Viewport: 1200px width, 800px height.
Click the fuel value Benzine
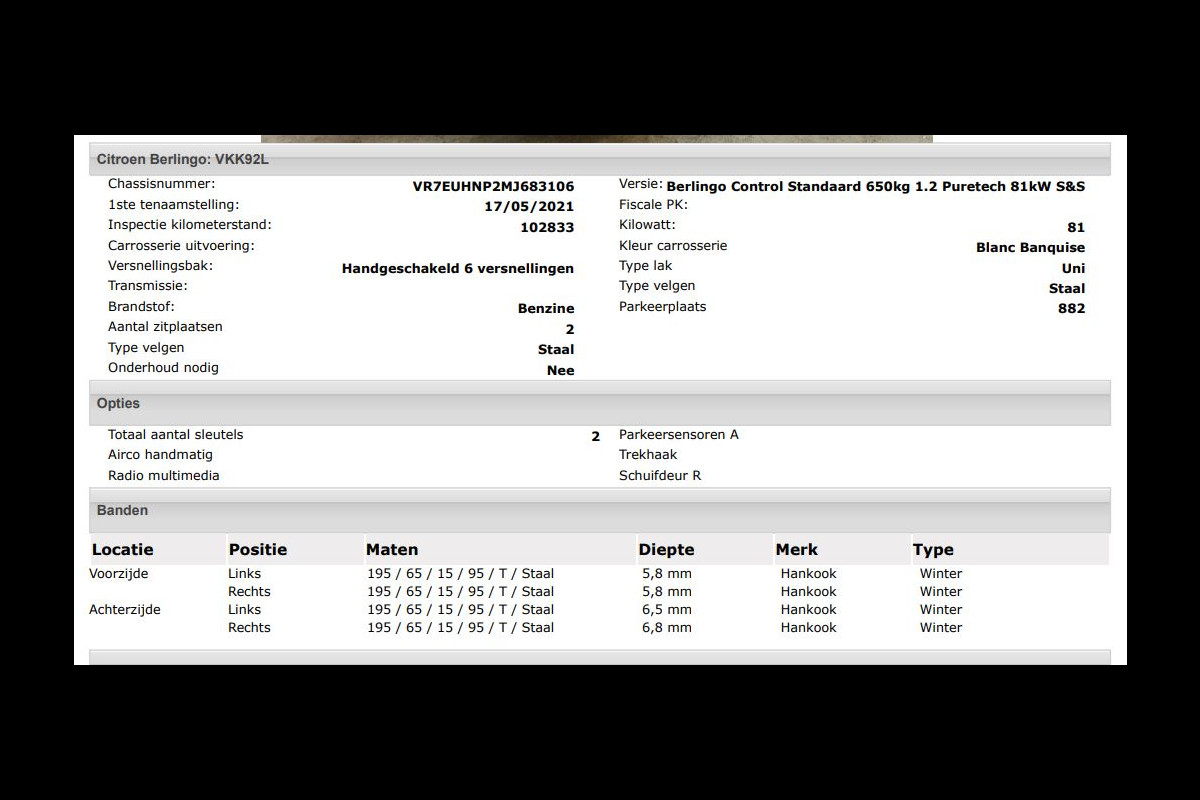(x=546, y=309)
